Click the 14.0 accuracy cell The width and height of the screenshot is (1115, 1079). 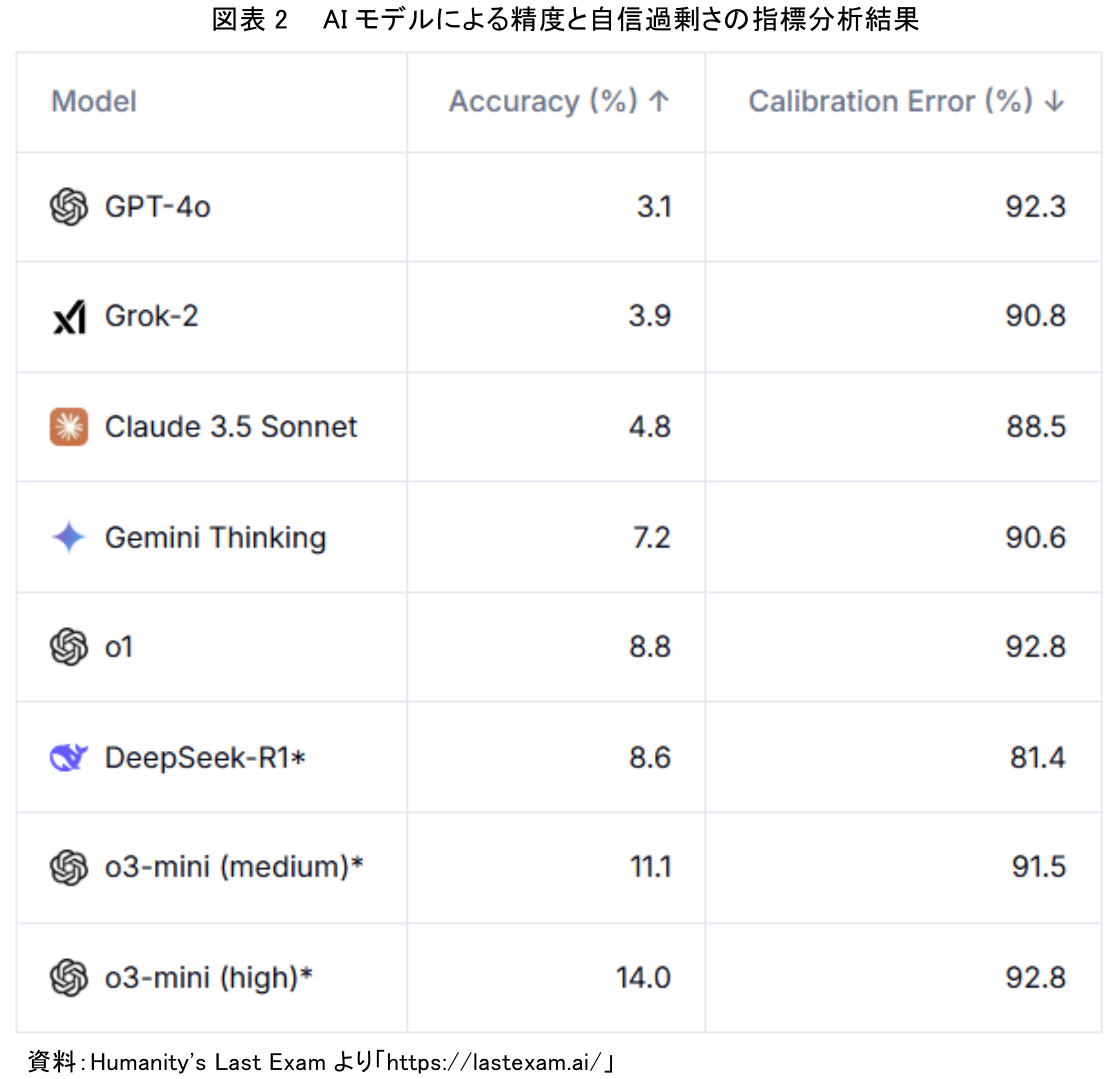point(643,976)
